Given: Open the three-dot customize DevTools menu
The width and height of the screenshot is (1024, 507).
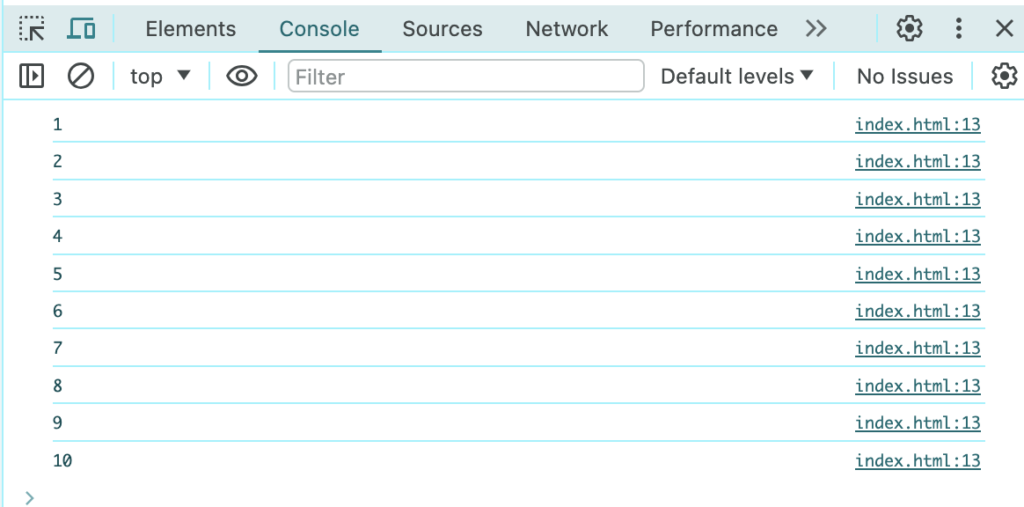Looking at the screenshot, I should [959, 29].
